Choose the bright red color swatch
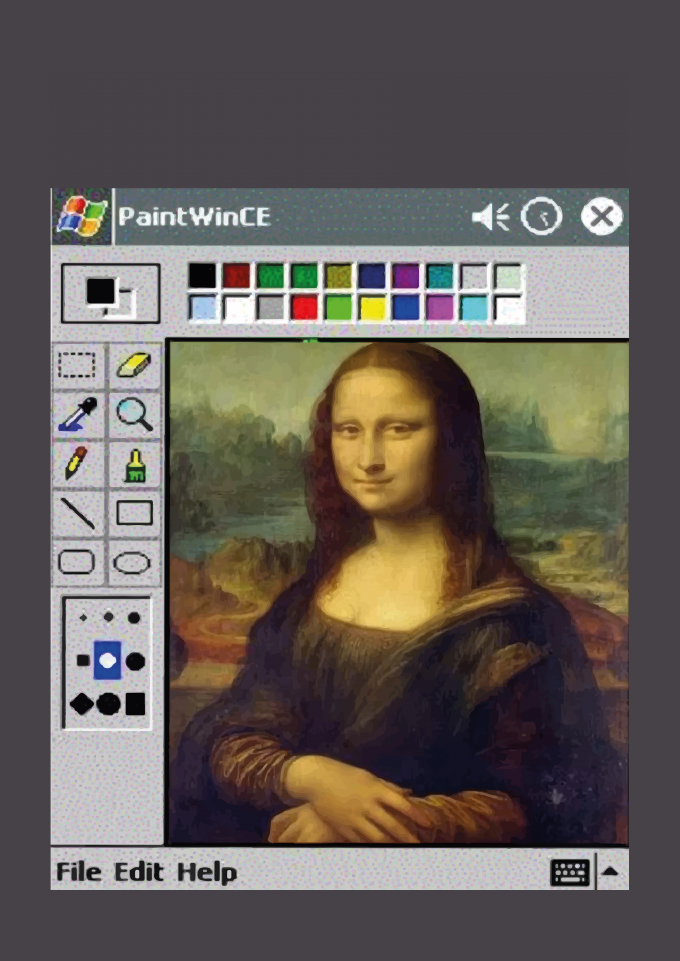Image resolution: width=680 pixels, height=961 pixels. pyautogui.click(x=304, y=308)
